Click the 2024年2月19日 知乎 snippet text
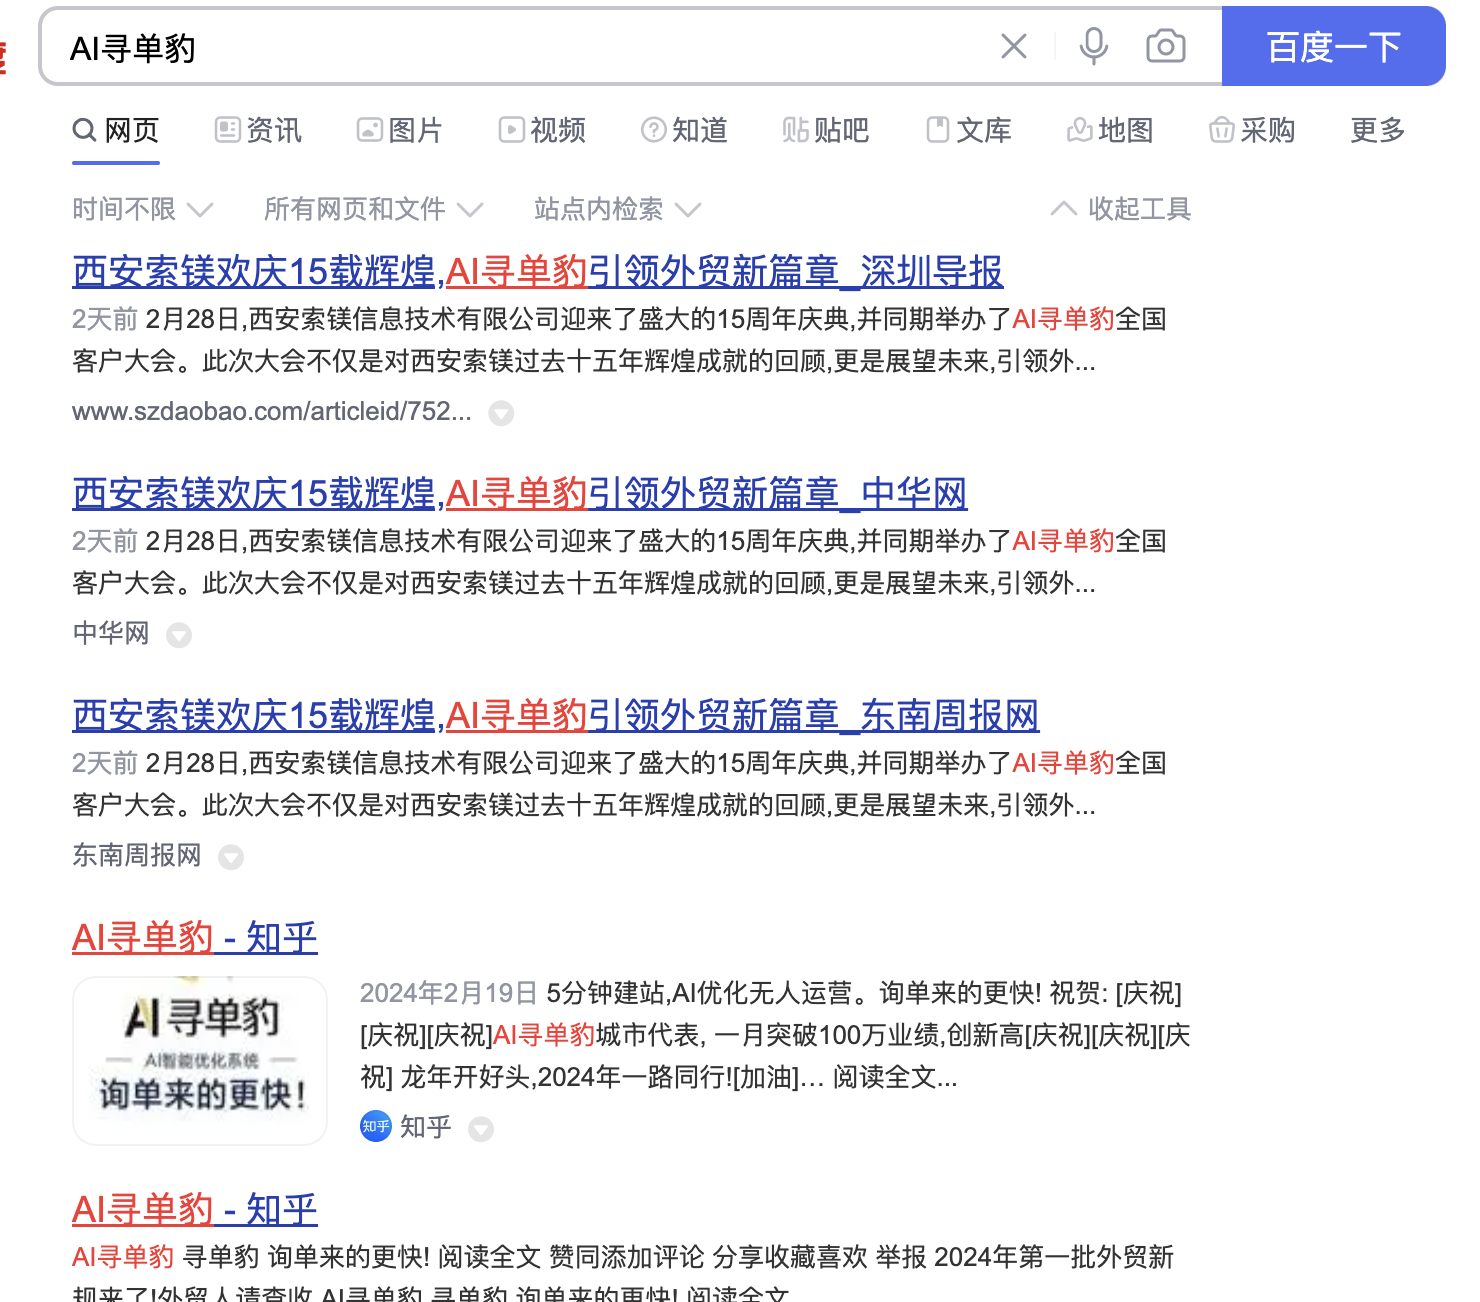 [775, 1035]
